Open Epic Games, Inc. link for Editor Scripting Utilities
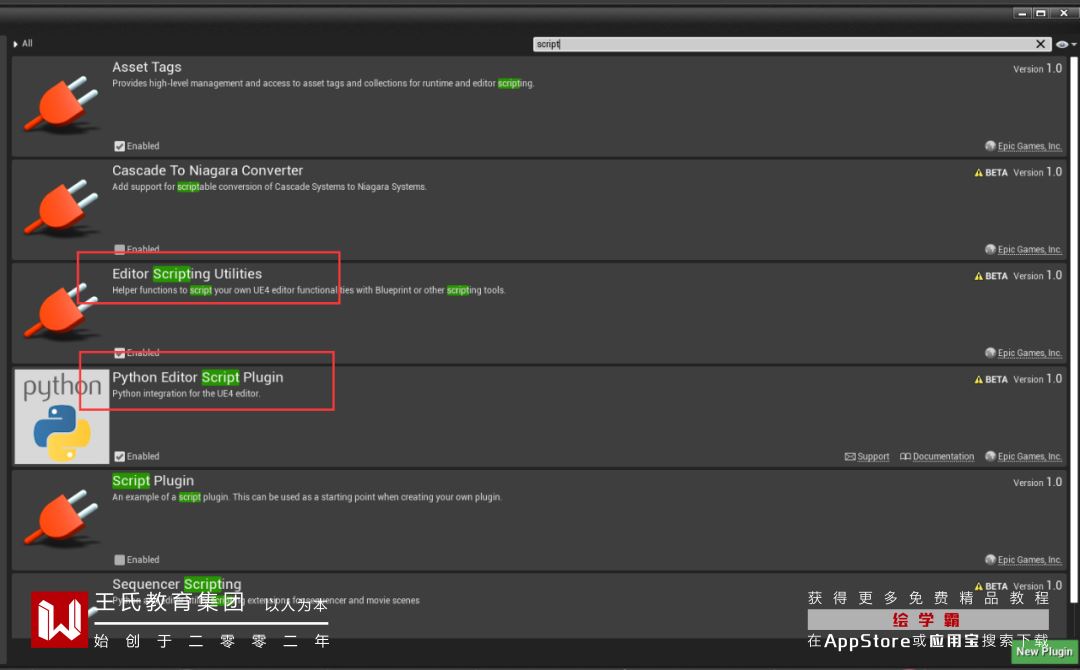The image size is (1080, 670). coord(1030,353)
